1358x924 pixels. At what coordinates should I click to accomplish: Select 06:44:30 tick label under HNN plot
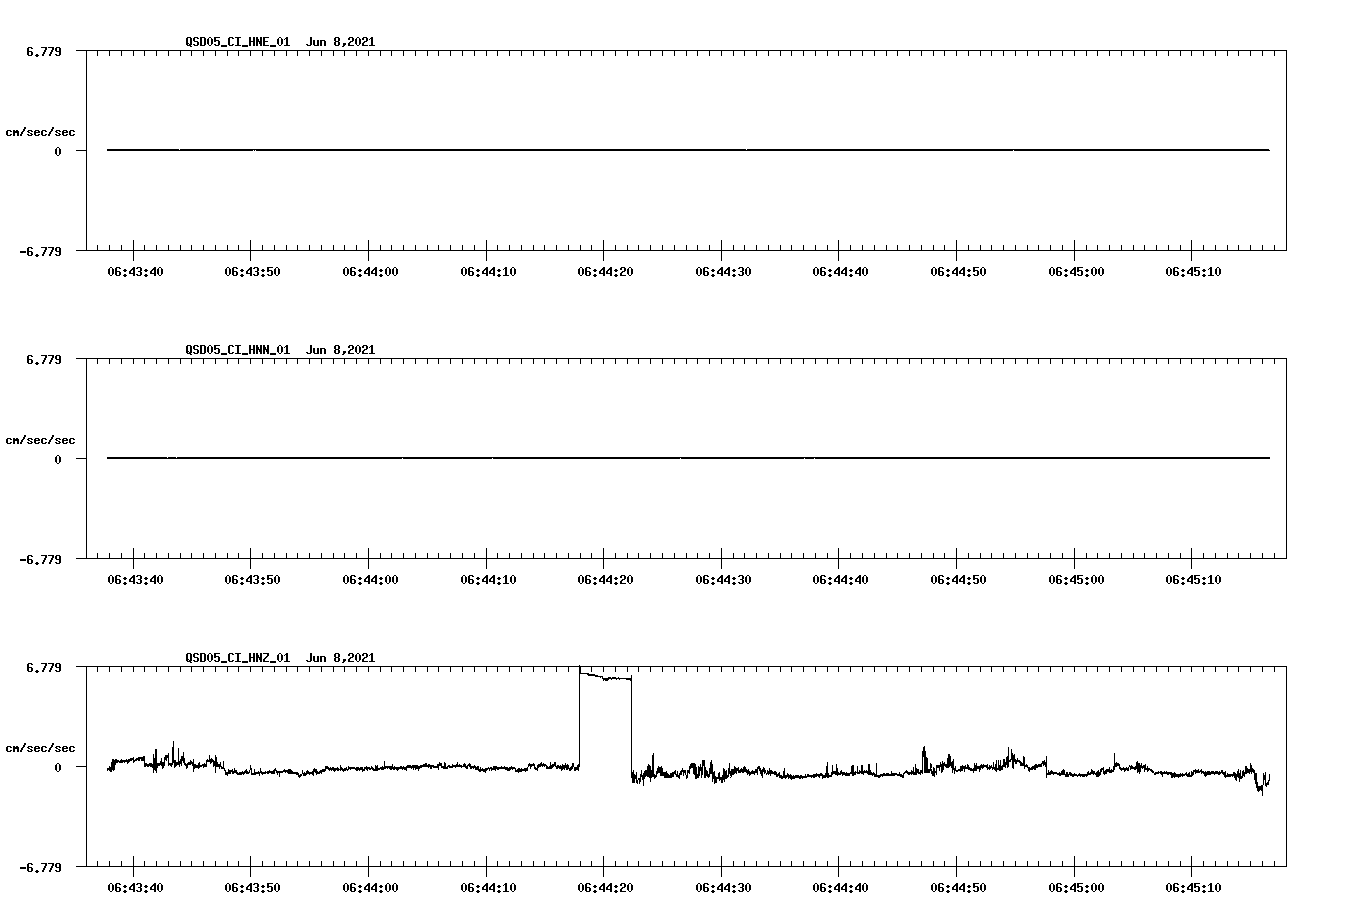pos(723,580)
